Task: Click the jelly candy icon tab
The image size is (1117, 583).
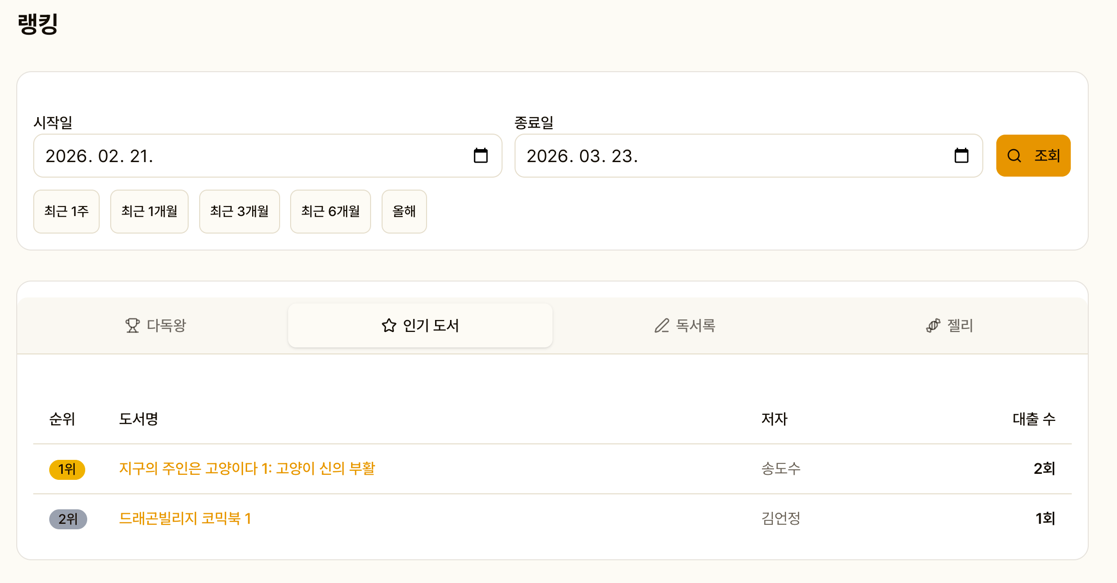Action: click(x=933, y=326)
